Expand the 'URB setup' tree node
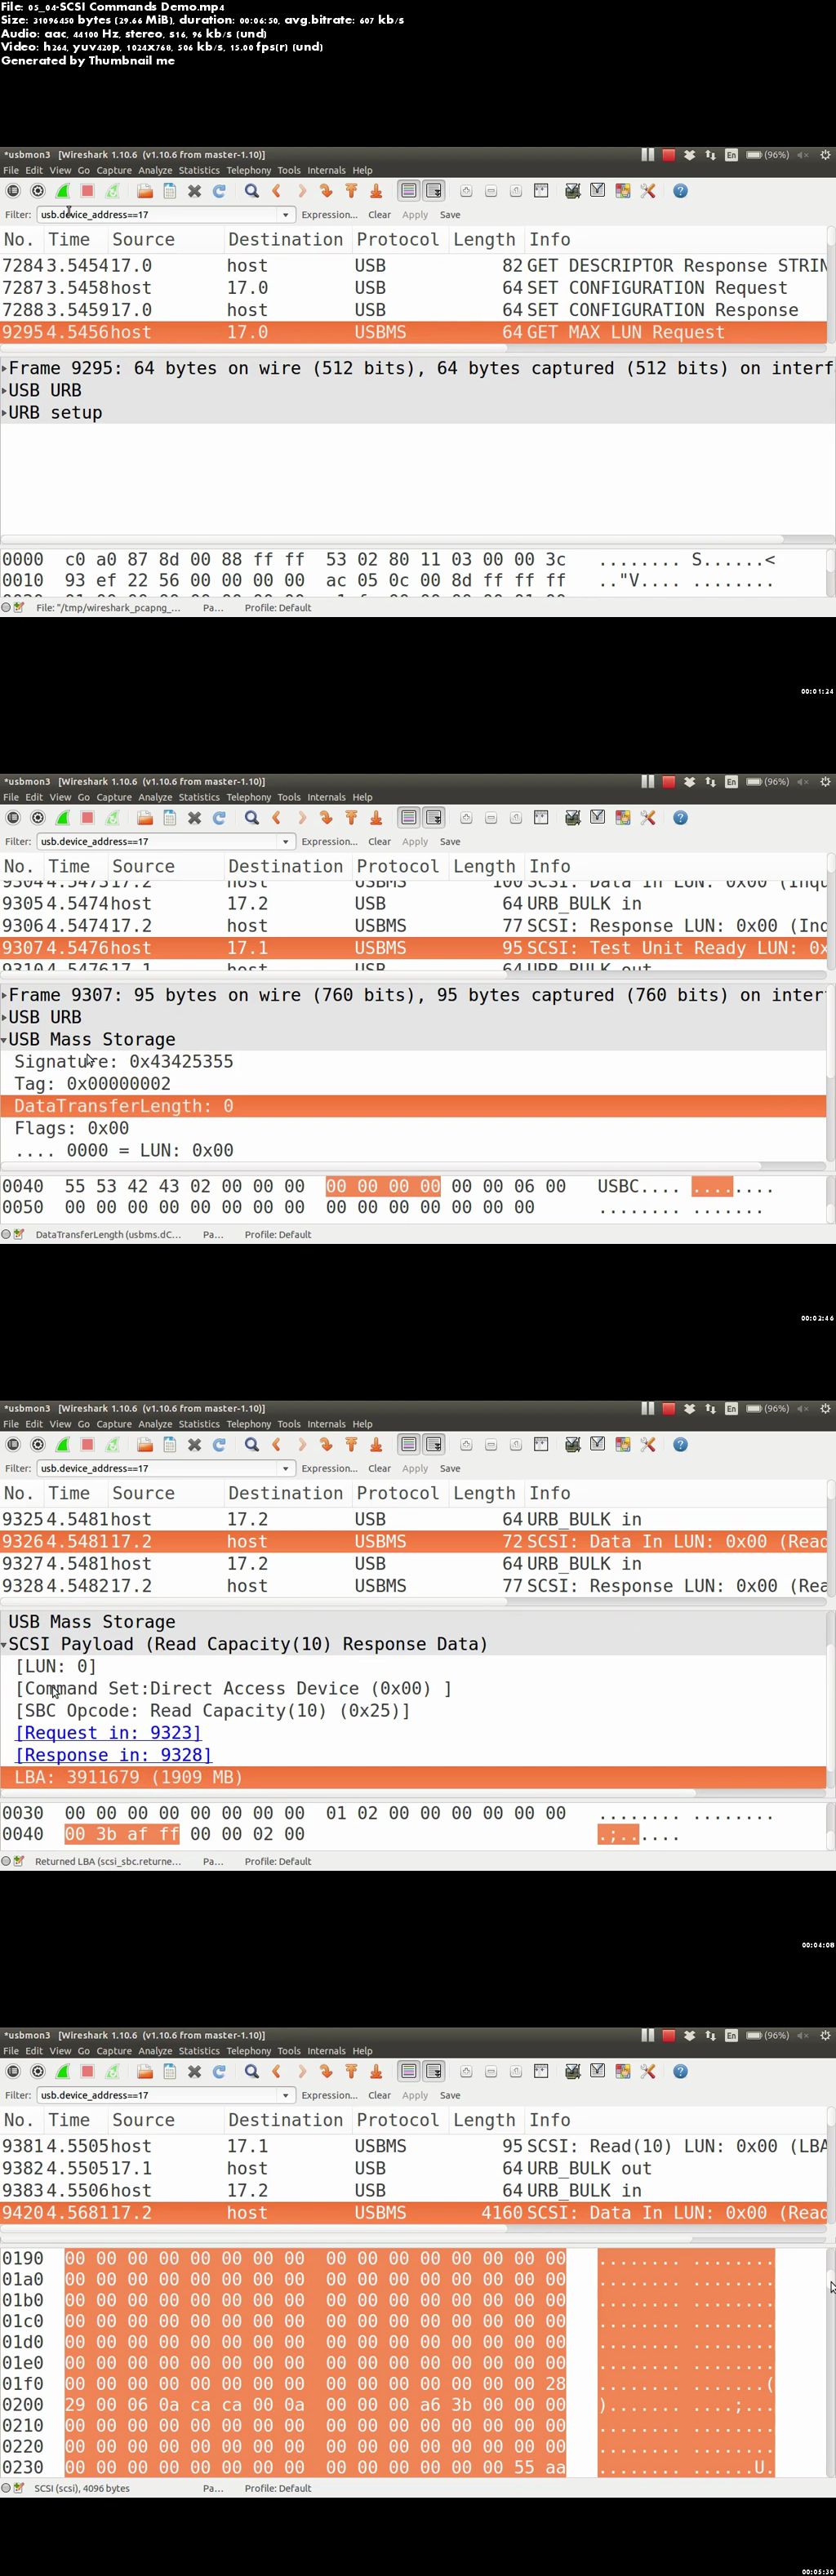This screenshot has height=2576, width=836. click(4, 413)
